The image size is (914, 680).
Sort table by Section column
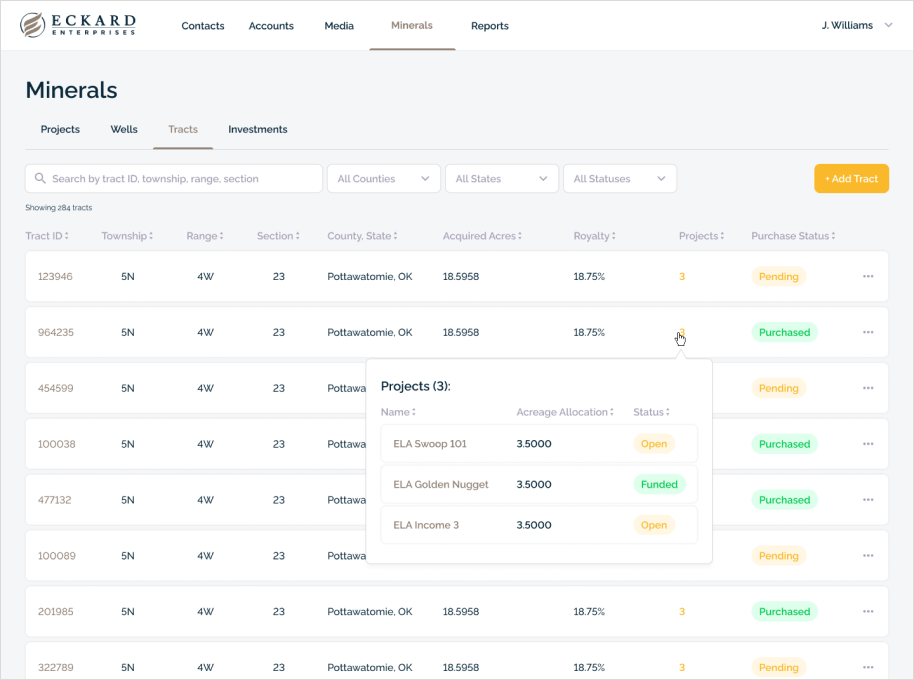coord(278,236)
